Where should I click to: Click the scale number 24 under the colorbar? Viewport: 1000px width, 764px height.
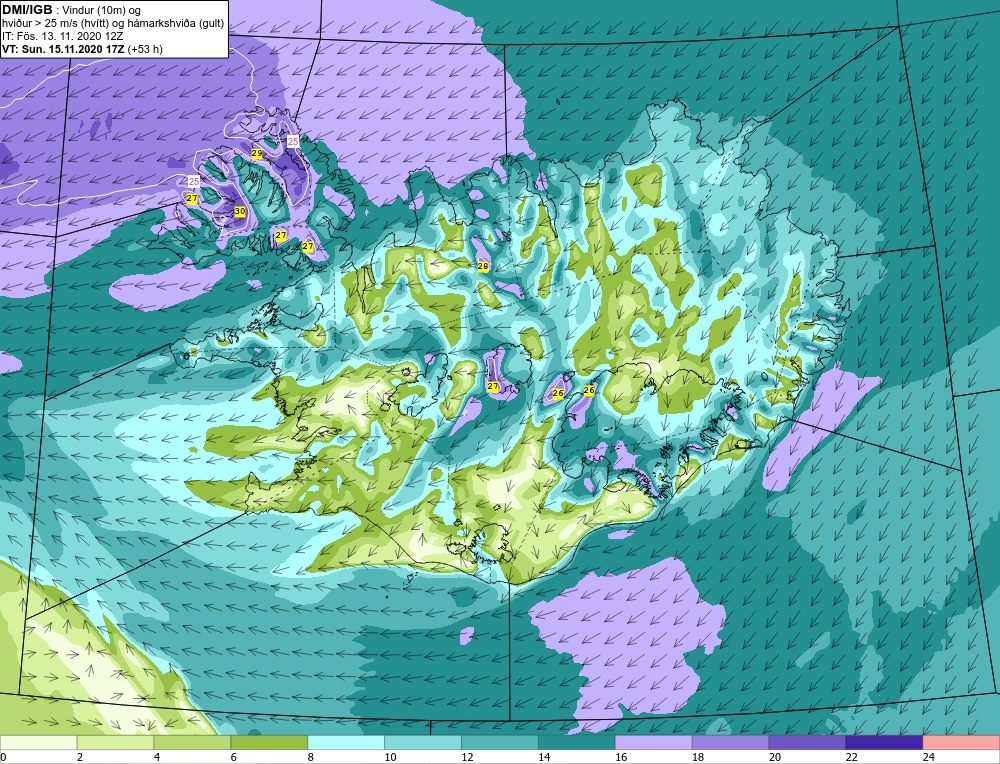tap(929, 757)
